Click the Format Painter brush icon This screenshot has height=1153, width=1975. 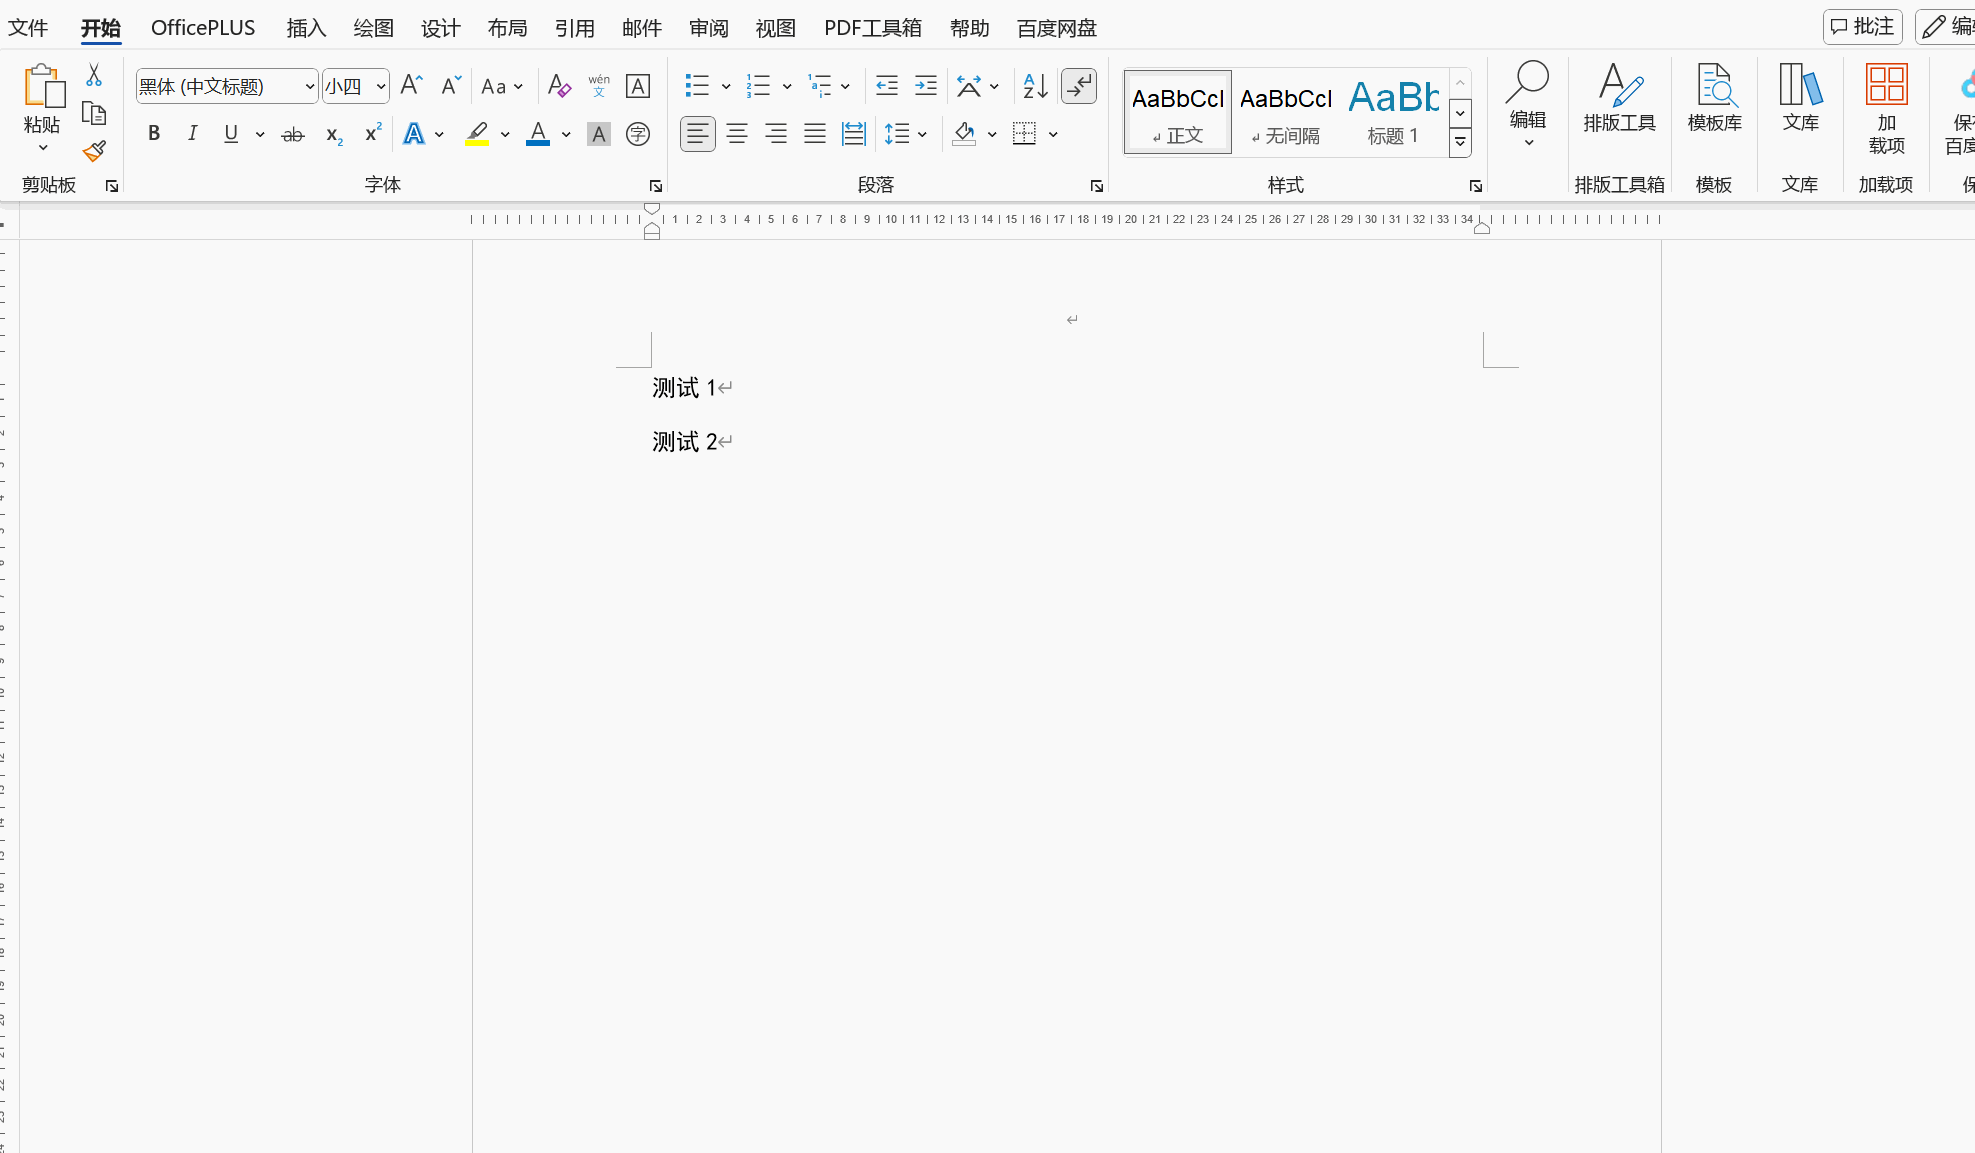[94, 151]
